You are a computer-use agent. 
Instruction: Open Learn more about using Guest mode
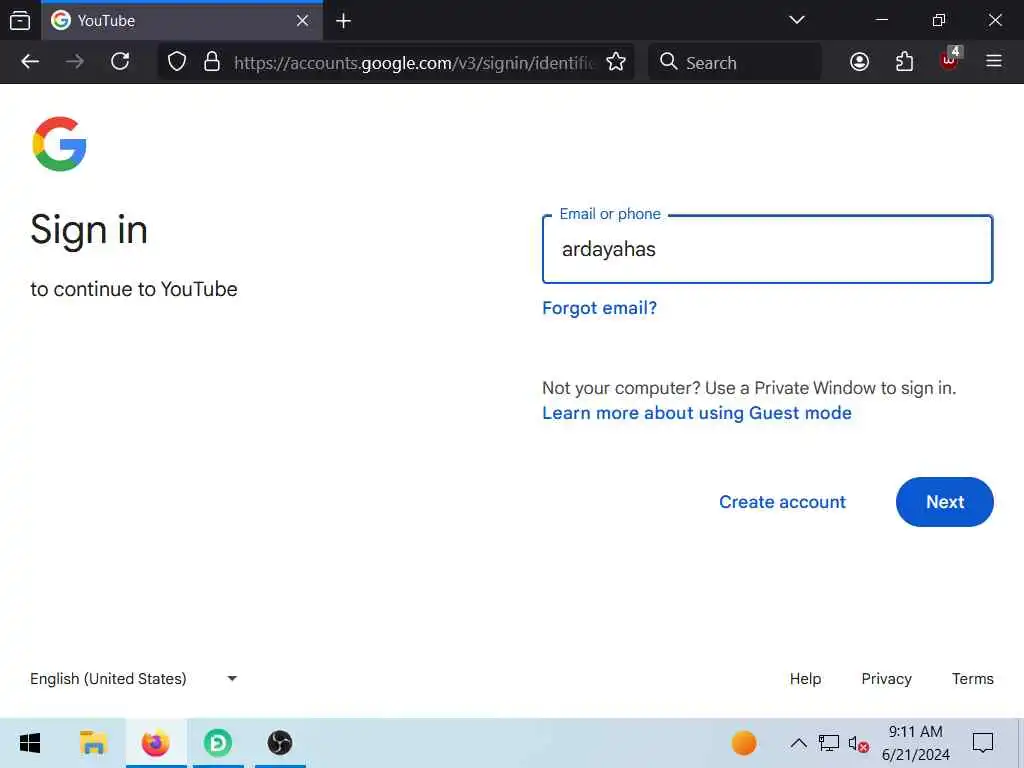697,413
